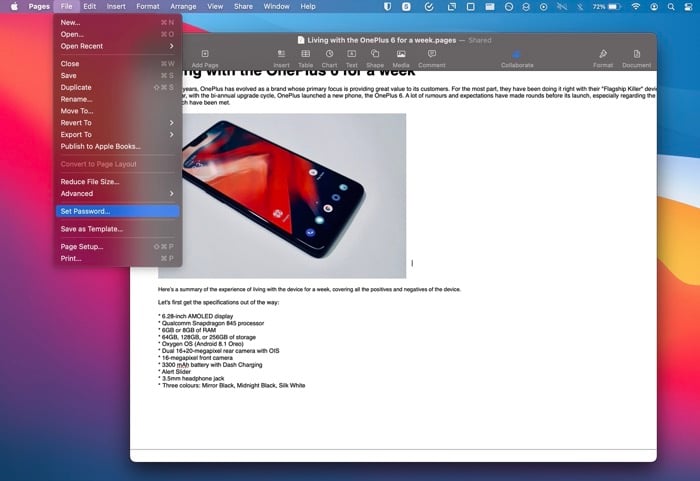Click the Text box toolbar icon
The image size is (700, 481).
[x=352, y=54]
